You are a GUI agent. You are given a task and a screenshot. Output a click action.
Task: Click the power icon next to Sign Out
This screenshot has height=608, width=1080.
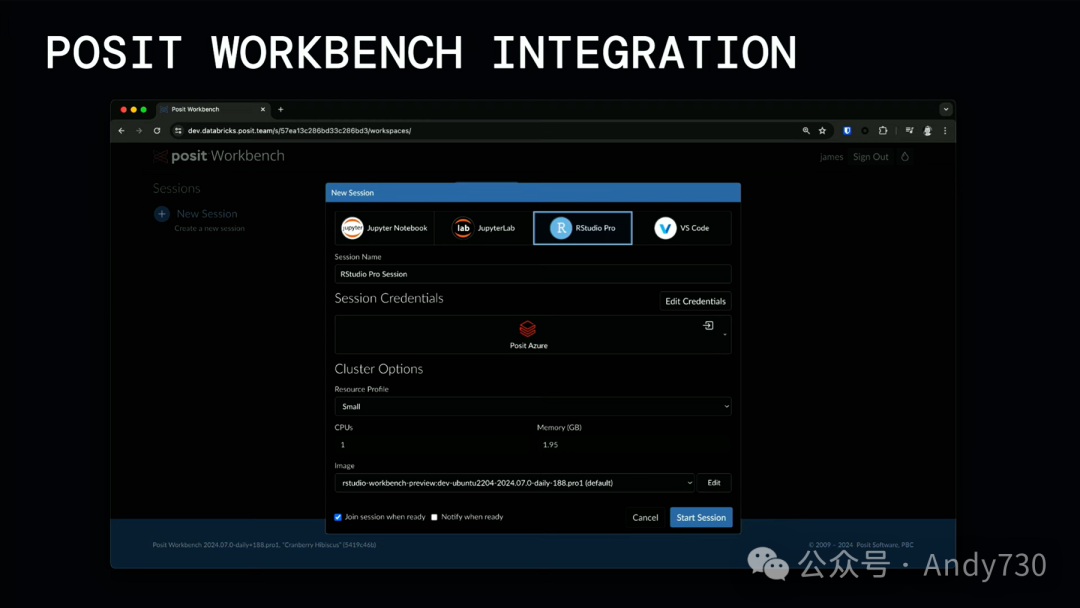coord(905,157)
